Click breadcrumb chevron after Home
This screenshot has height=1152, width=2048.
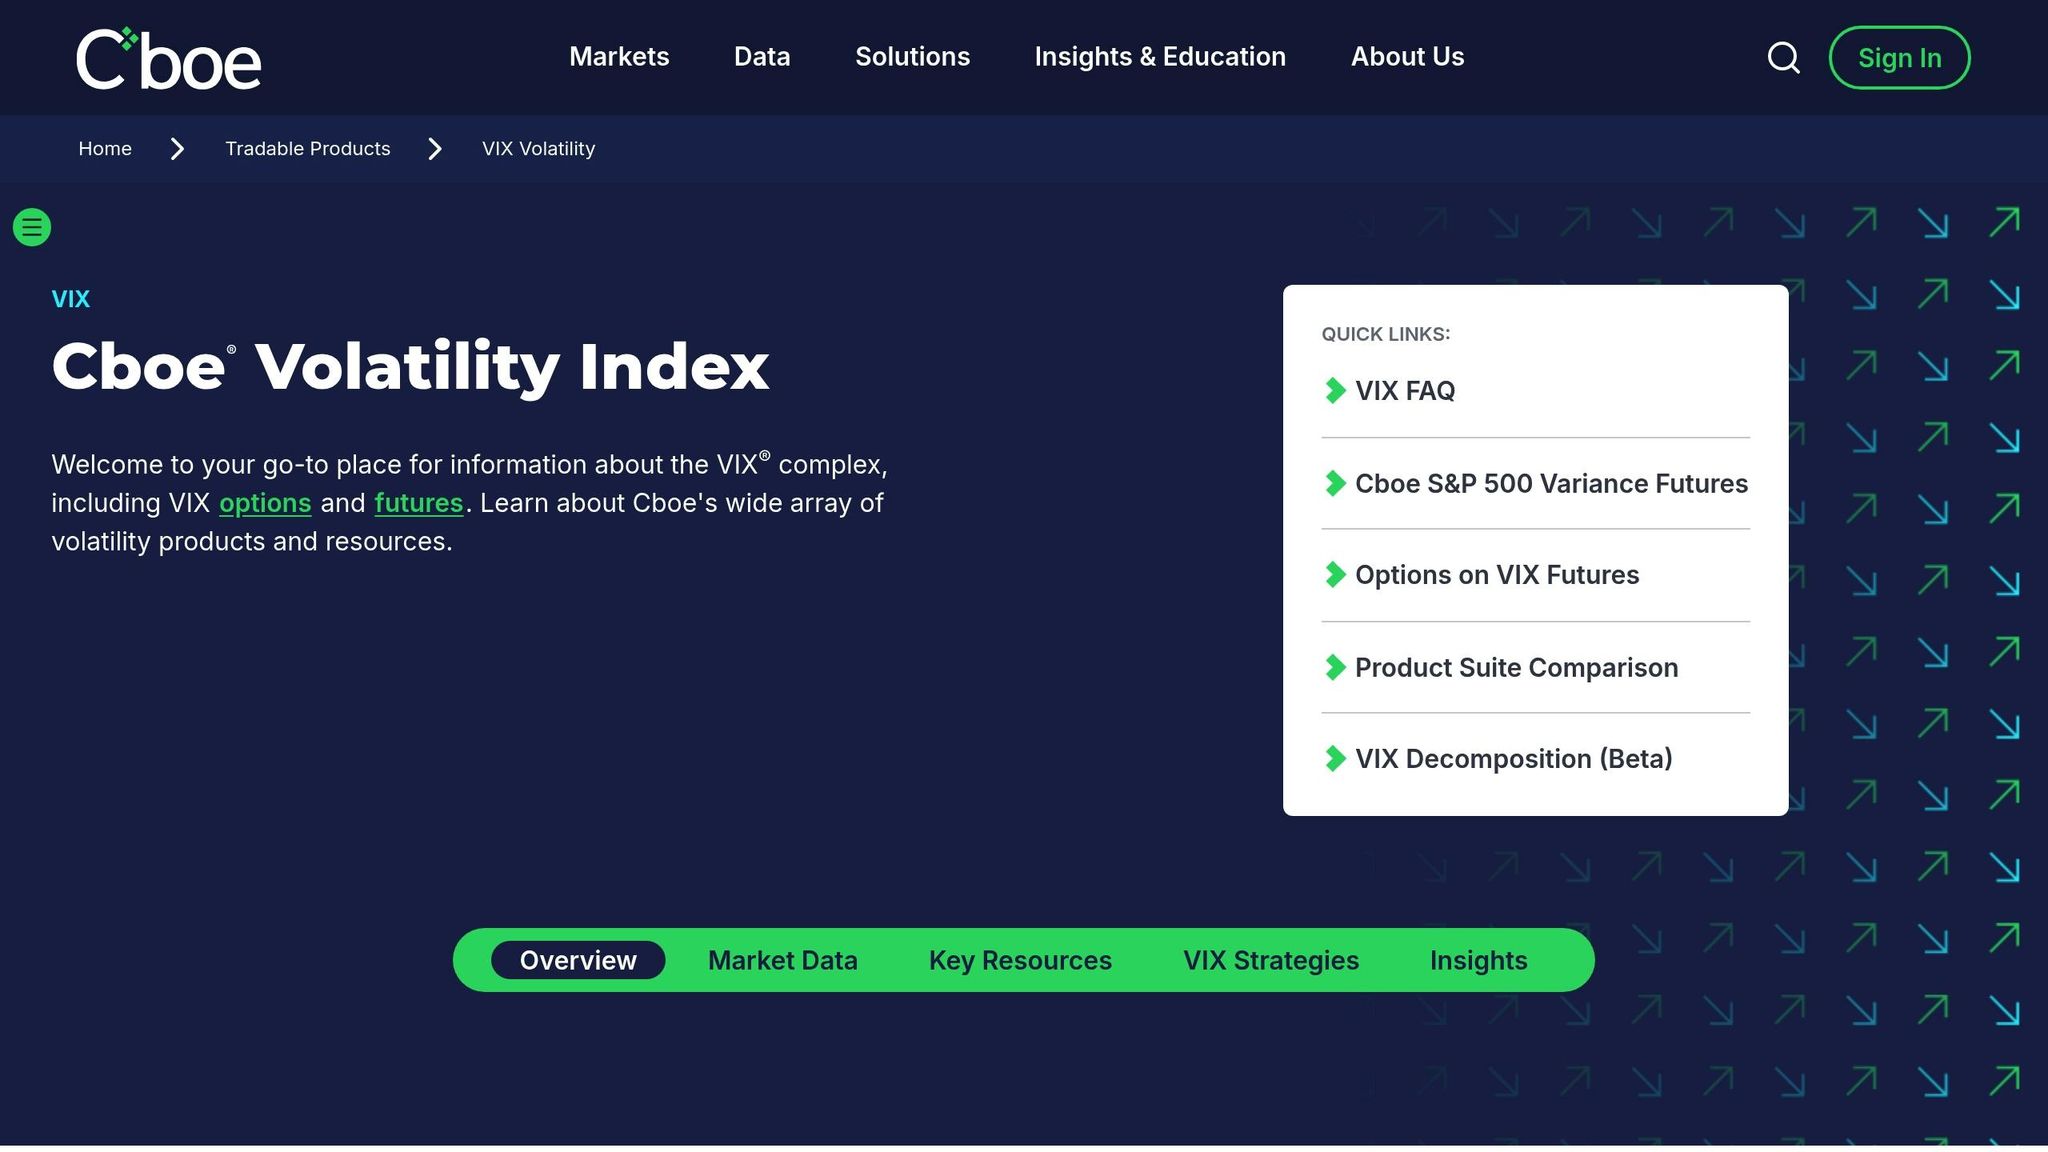tap(178, 149)
